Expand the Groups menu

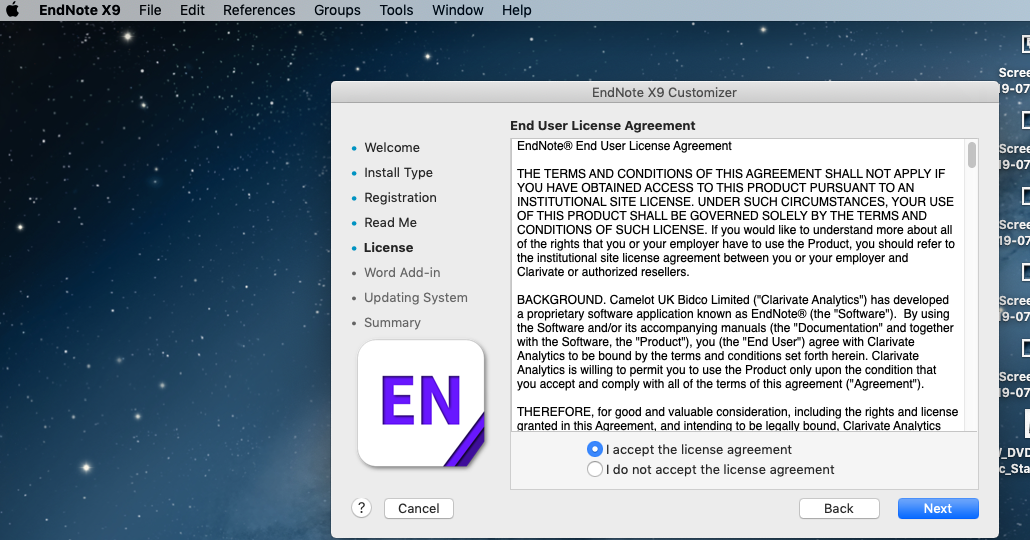pyautogui.click(x=337, y=10)
